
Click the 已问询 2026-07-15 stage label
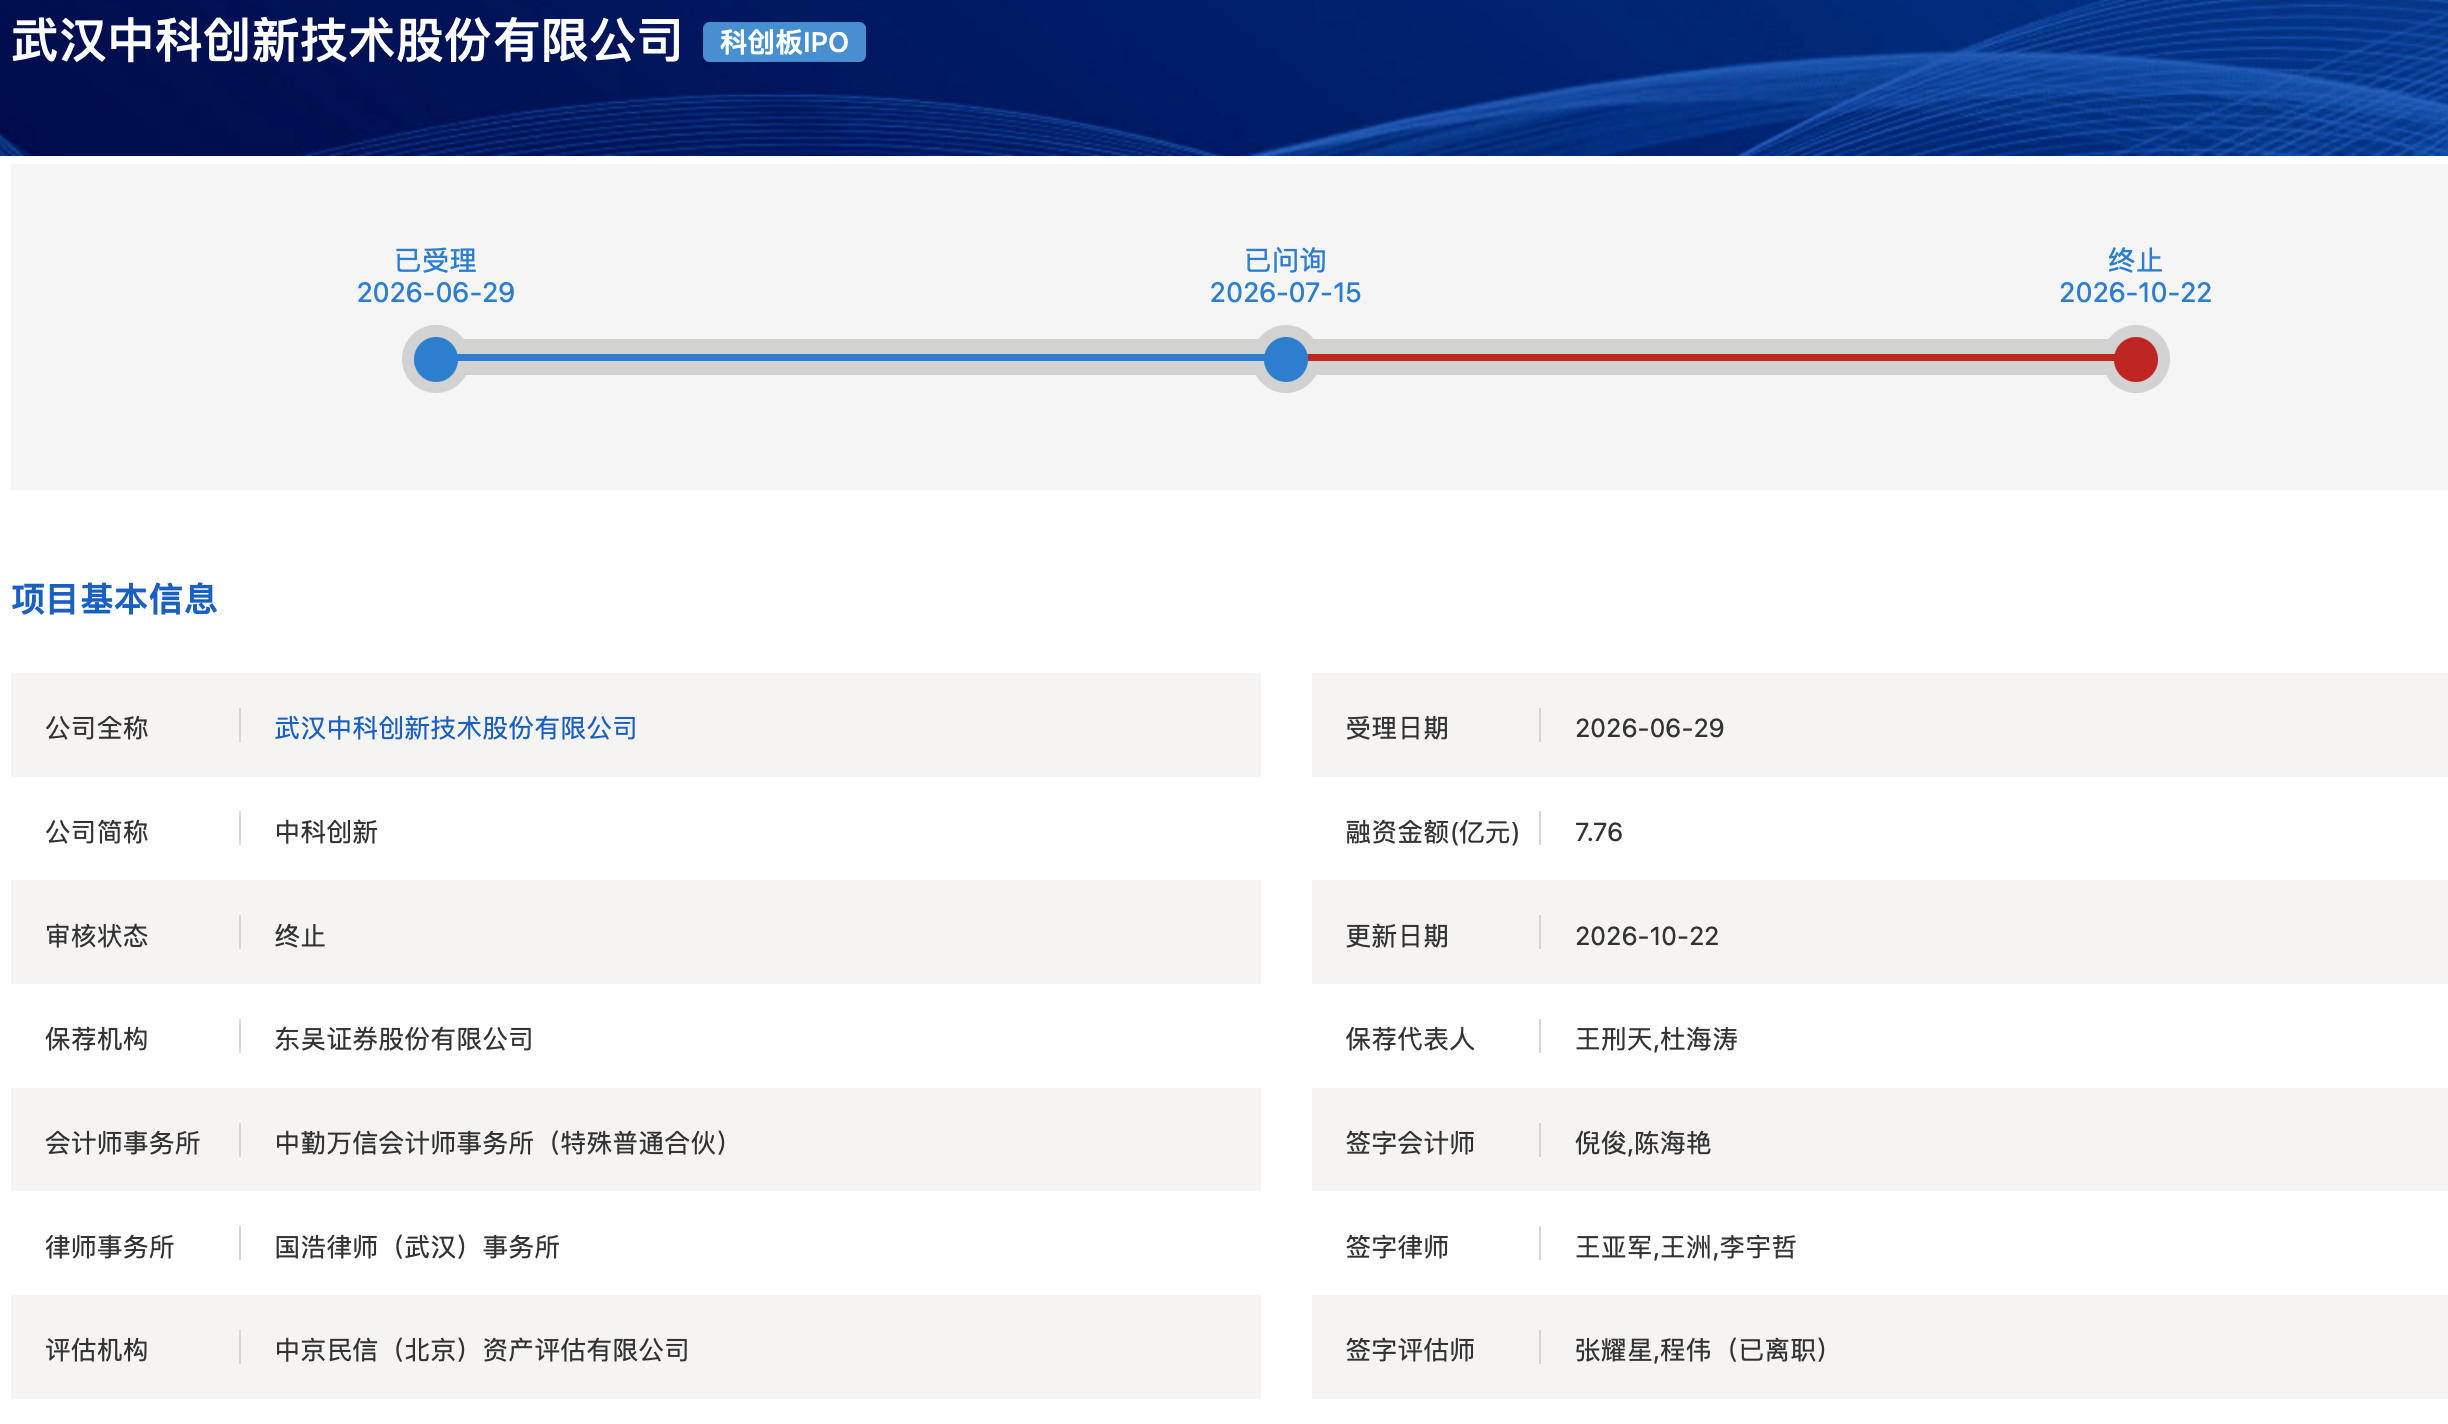coord(1286,276)
